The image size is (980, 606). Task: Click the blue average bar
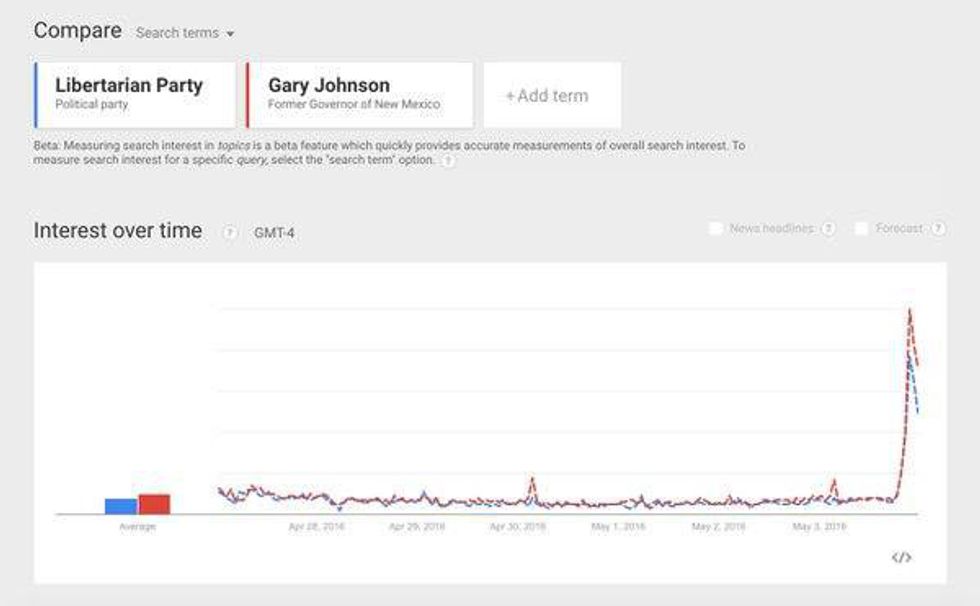121,506
